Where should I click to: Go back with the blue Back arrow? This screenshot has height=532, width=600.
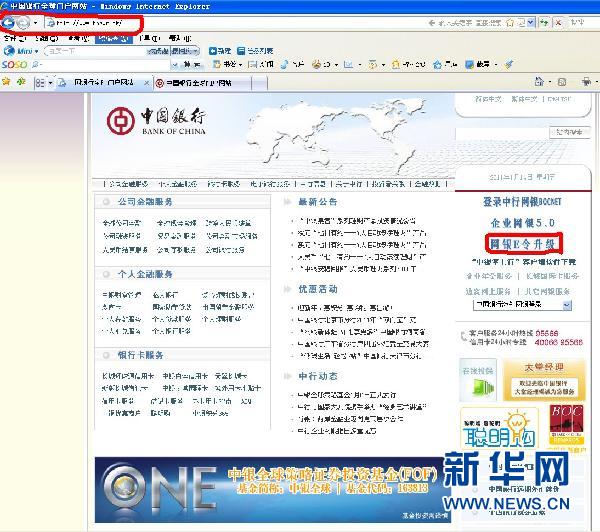tap(8, 23)
